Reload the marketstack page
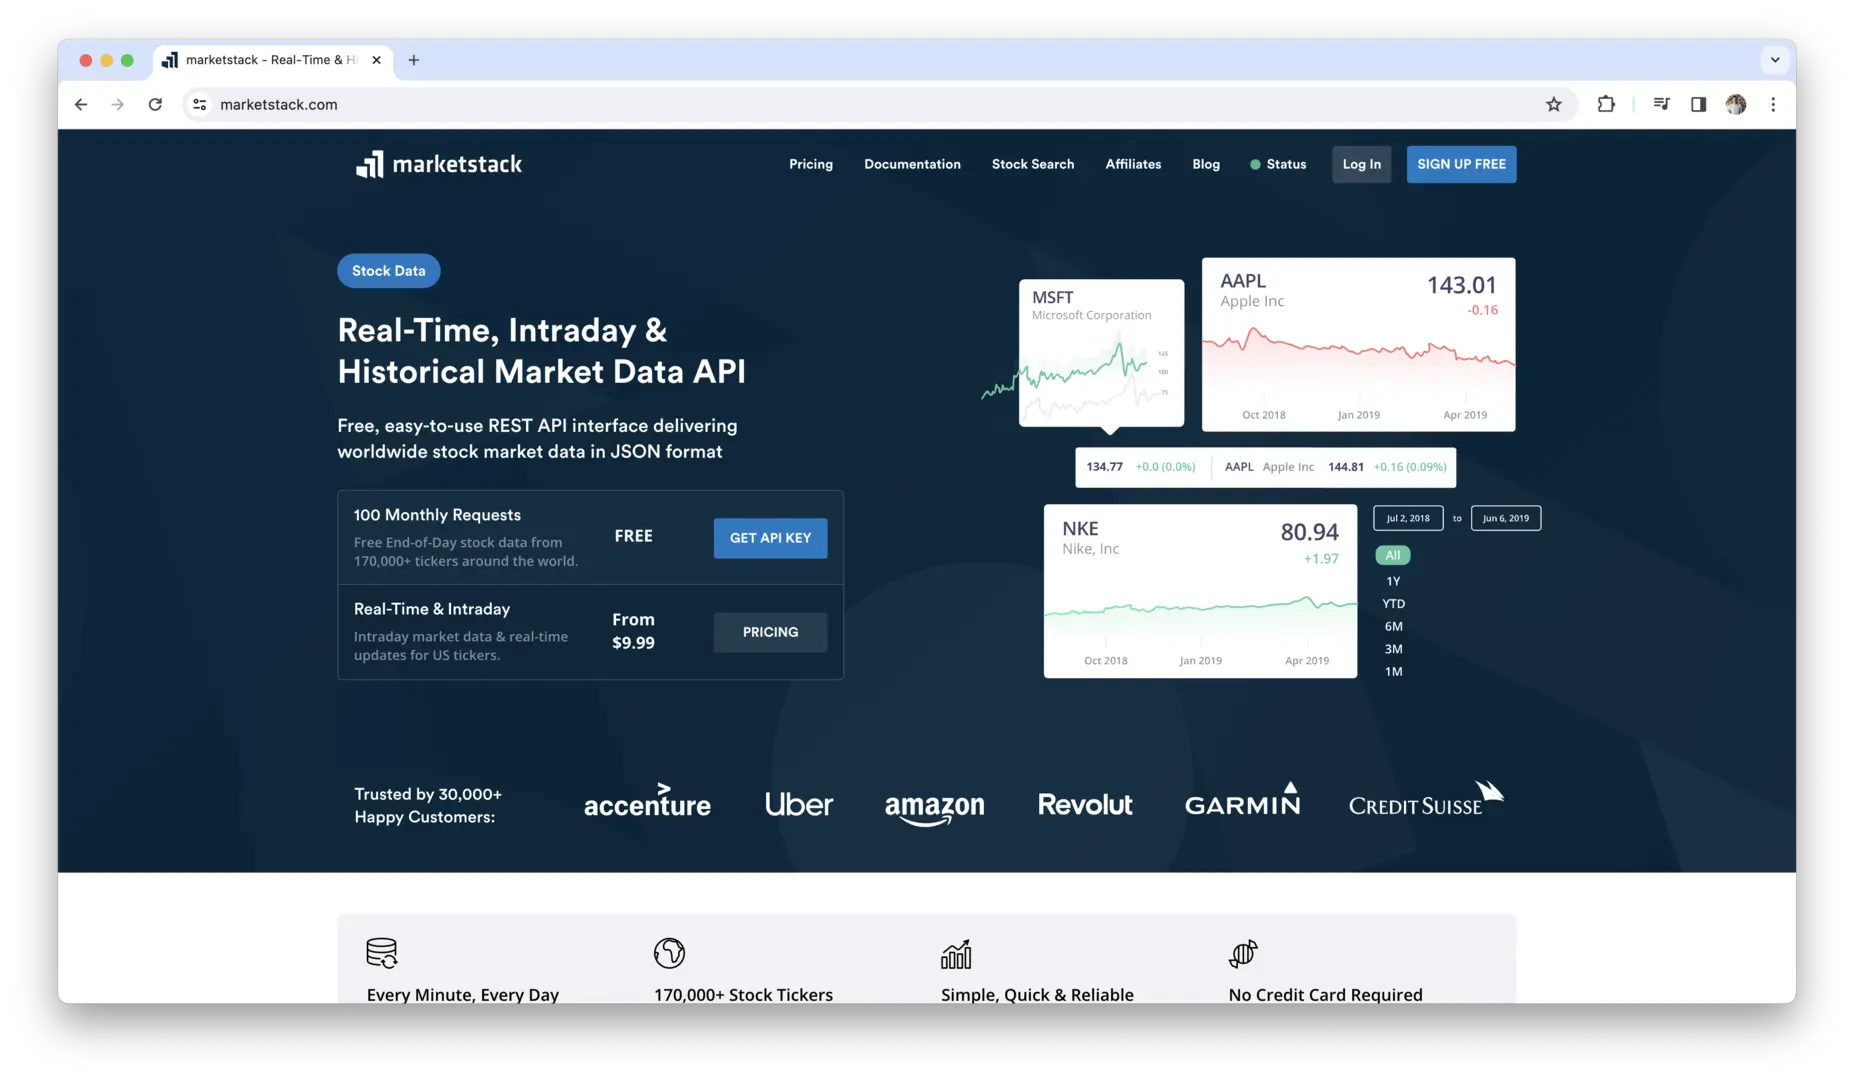1854x1080 pixels. [x=155, y=104]
